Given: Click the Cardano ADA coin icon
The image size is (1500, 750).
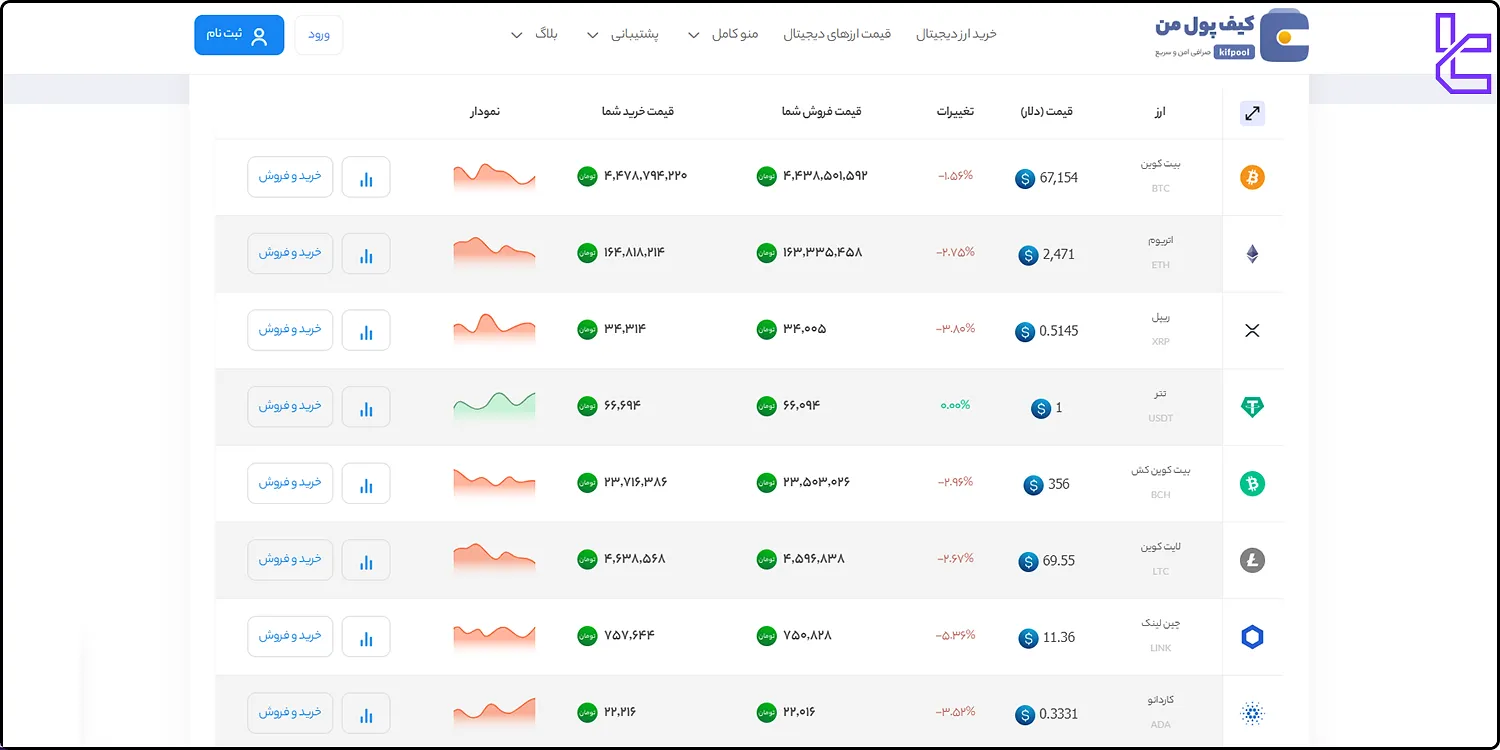Looking at the screenshot, I should (x=1252, y=714).
